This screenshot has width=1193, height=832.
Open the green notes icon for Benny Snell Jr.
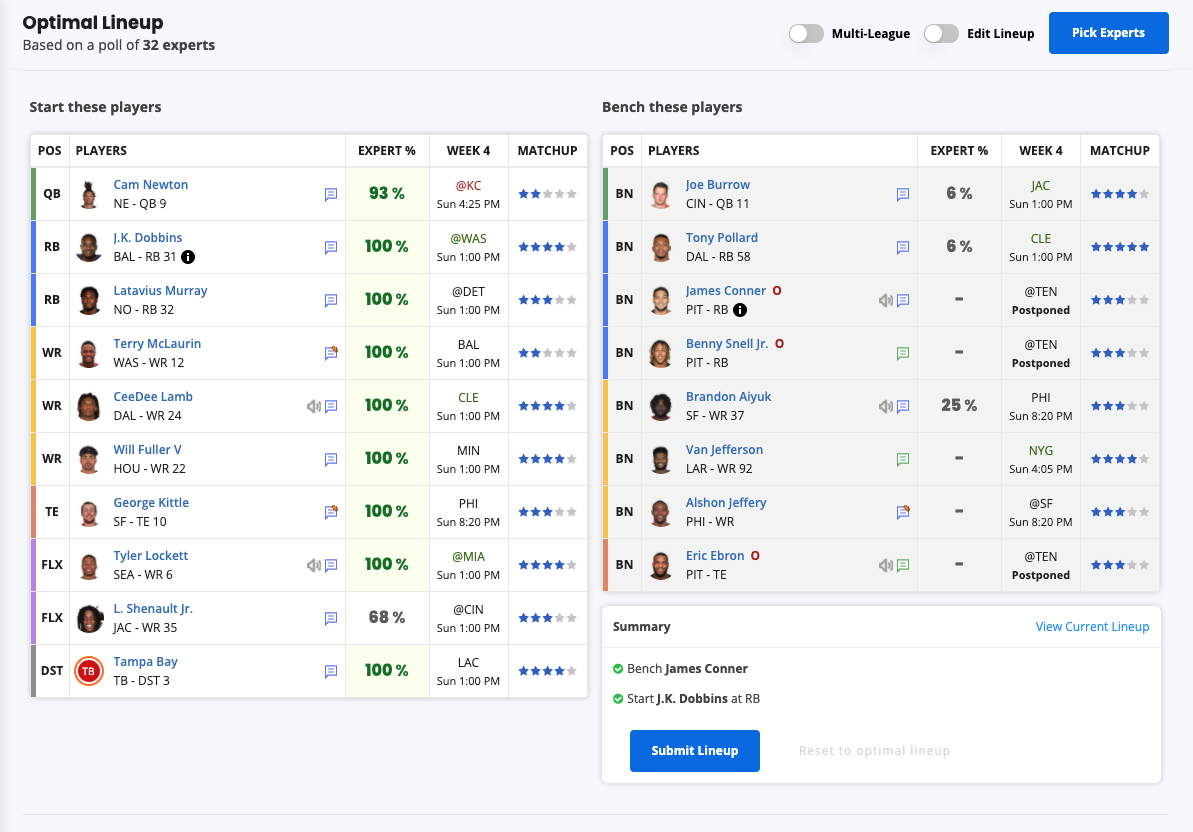click(x=903, y=353)
